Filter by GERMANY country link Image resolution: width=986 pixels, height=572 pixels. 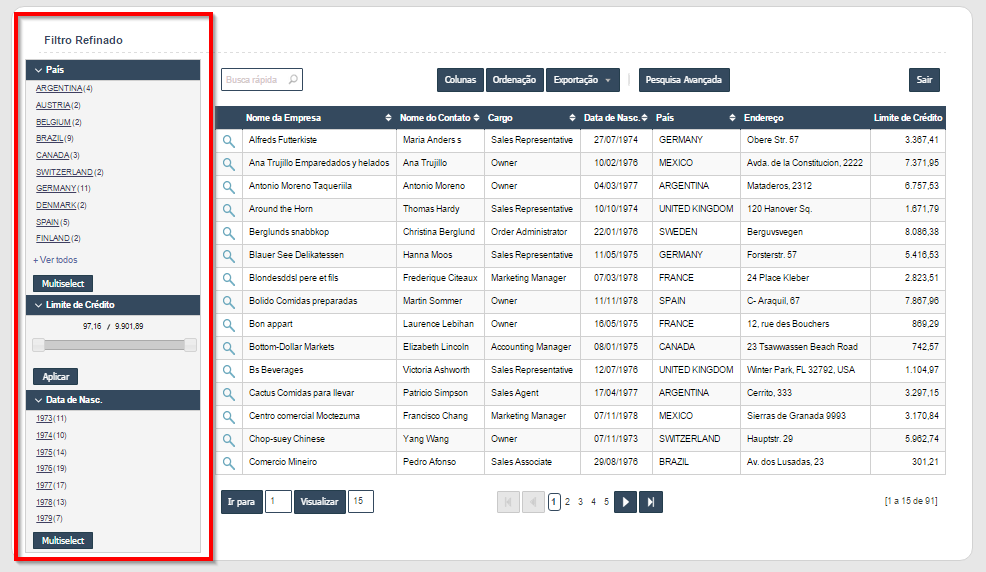(56, 188)
